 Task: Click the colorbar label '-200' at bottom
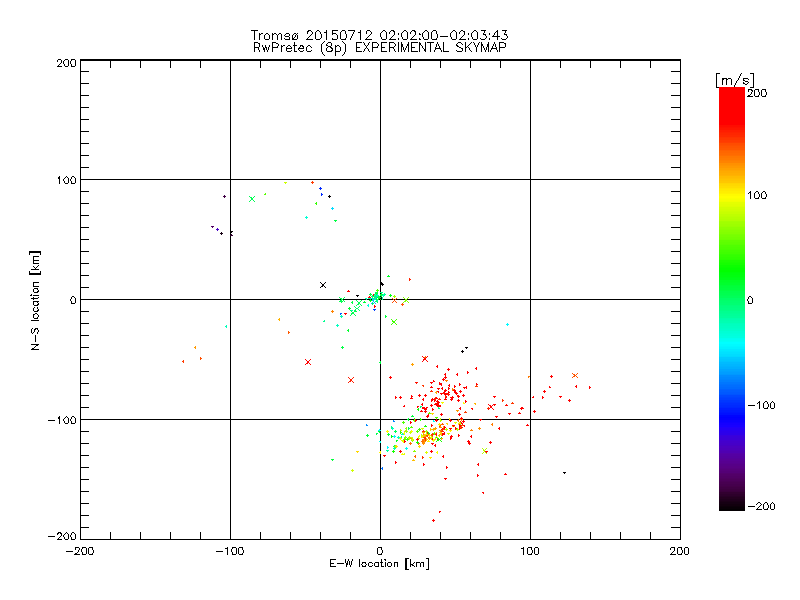click(761, 506)
